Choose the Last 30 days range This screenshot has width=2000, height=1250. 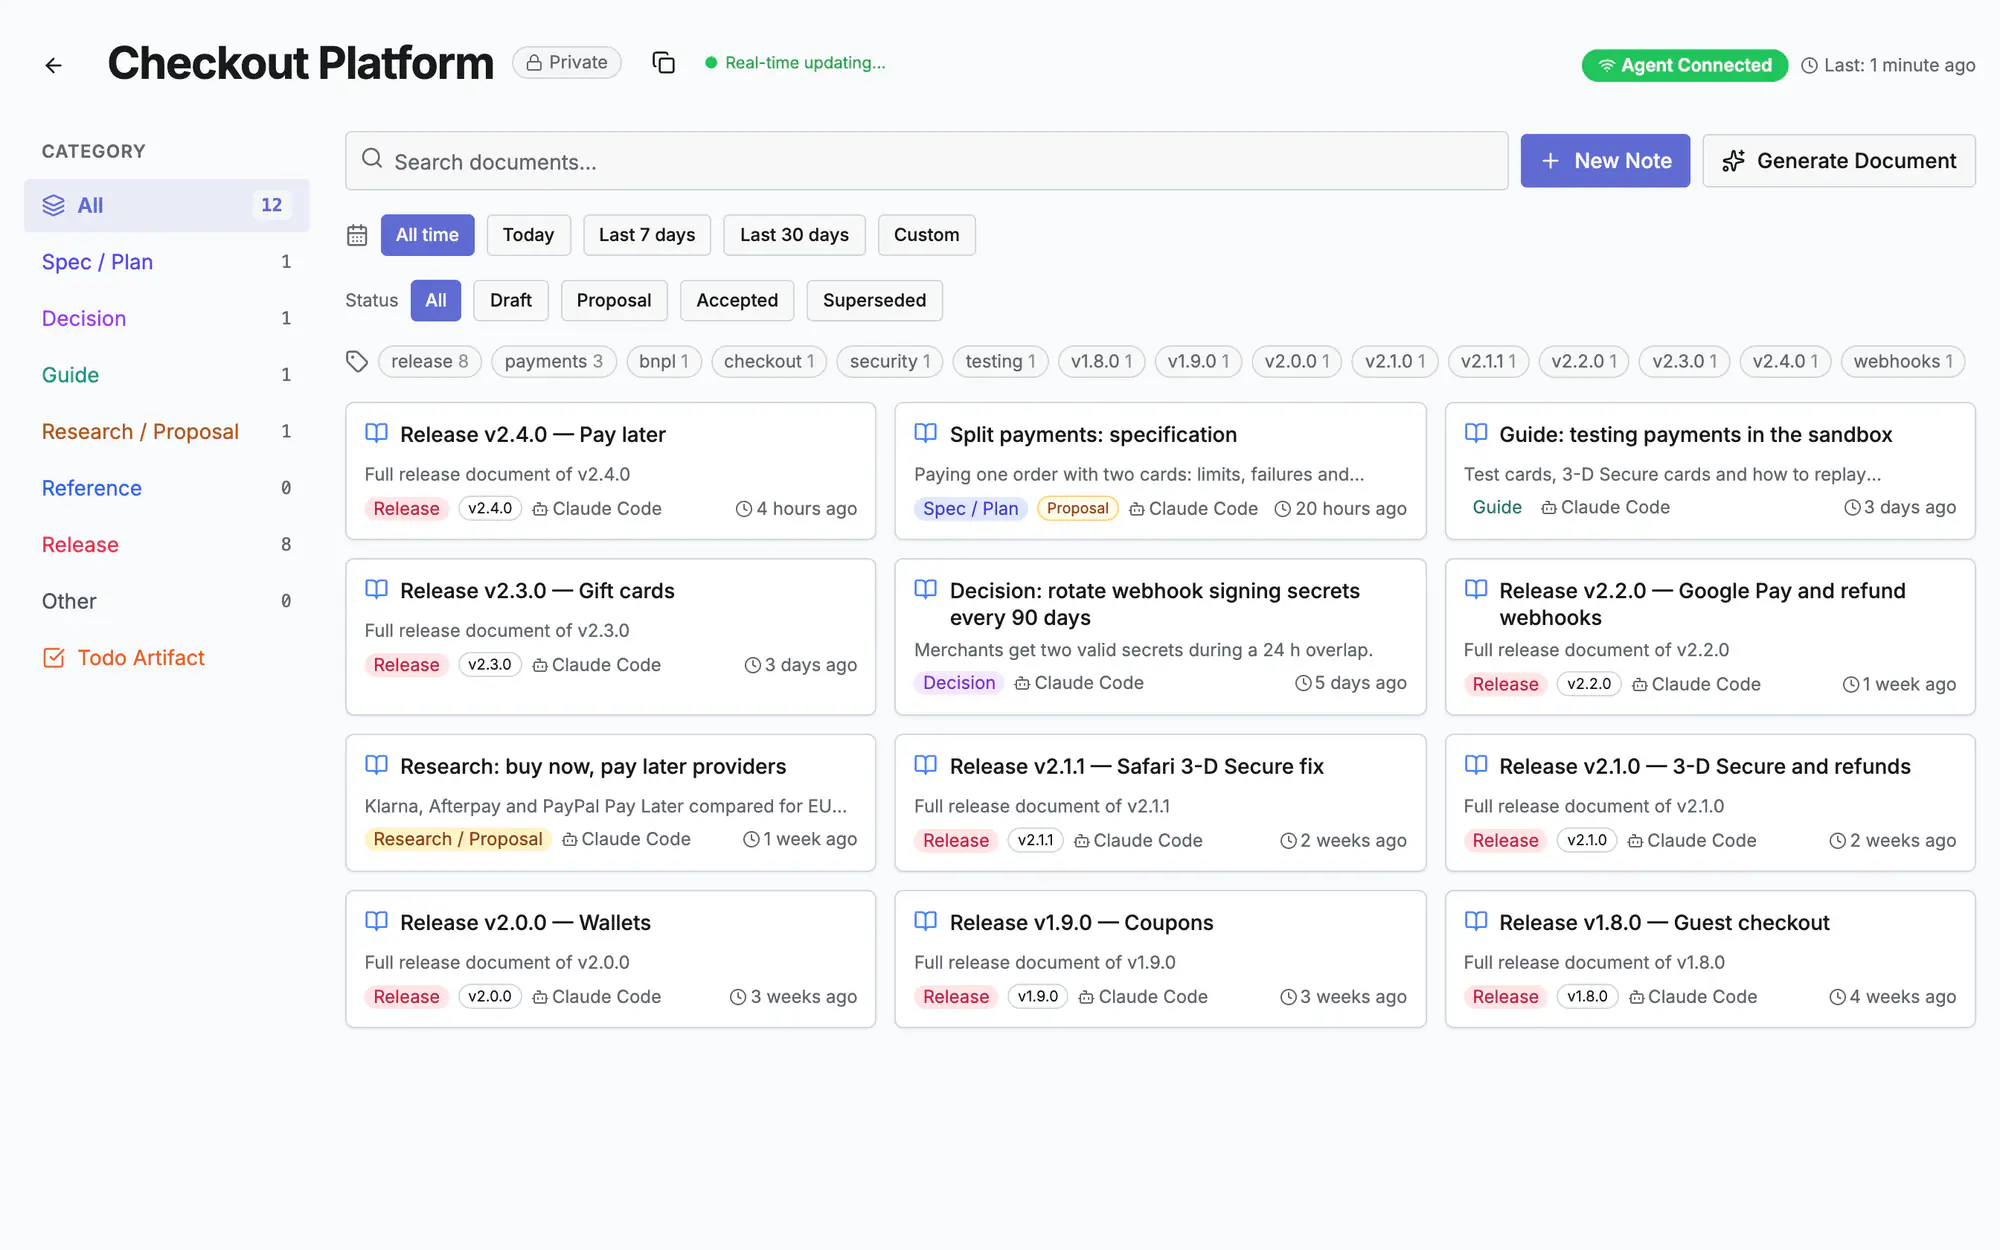tap(794, 235)
